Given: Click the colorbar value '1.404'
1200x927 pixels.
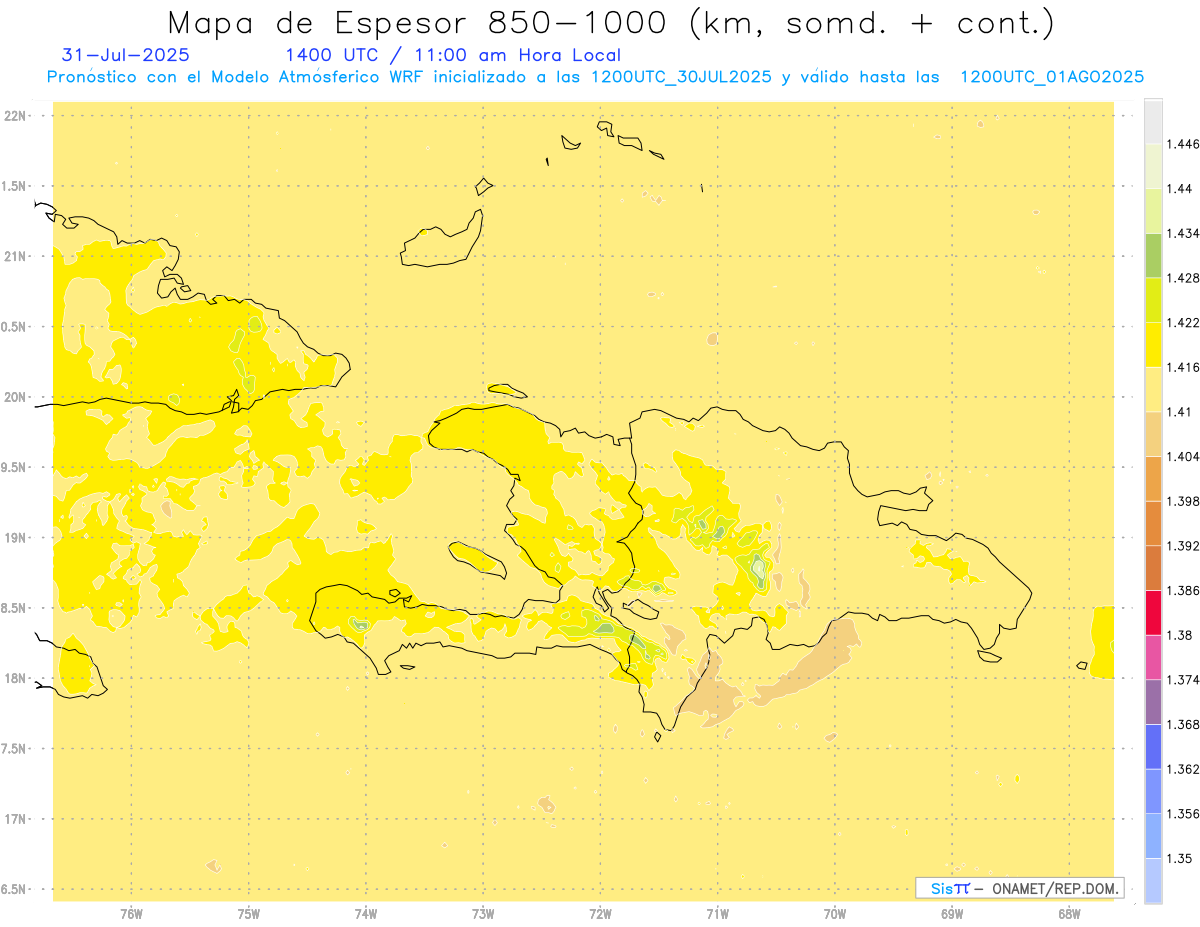Looking at the screenshot, I should coord(1184,456).
